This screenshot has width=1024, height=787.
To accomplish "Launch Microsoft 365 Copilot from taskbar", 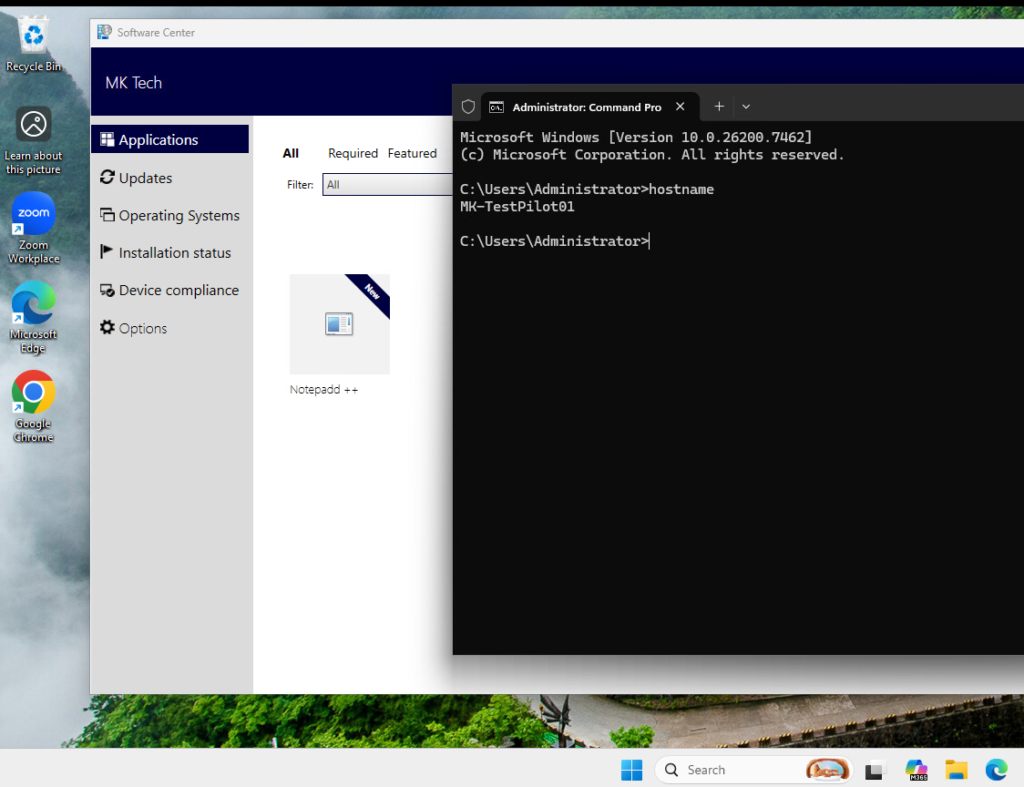I will click(916, 770).
